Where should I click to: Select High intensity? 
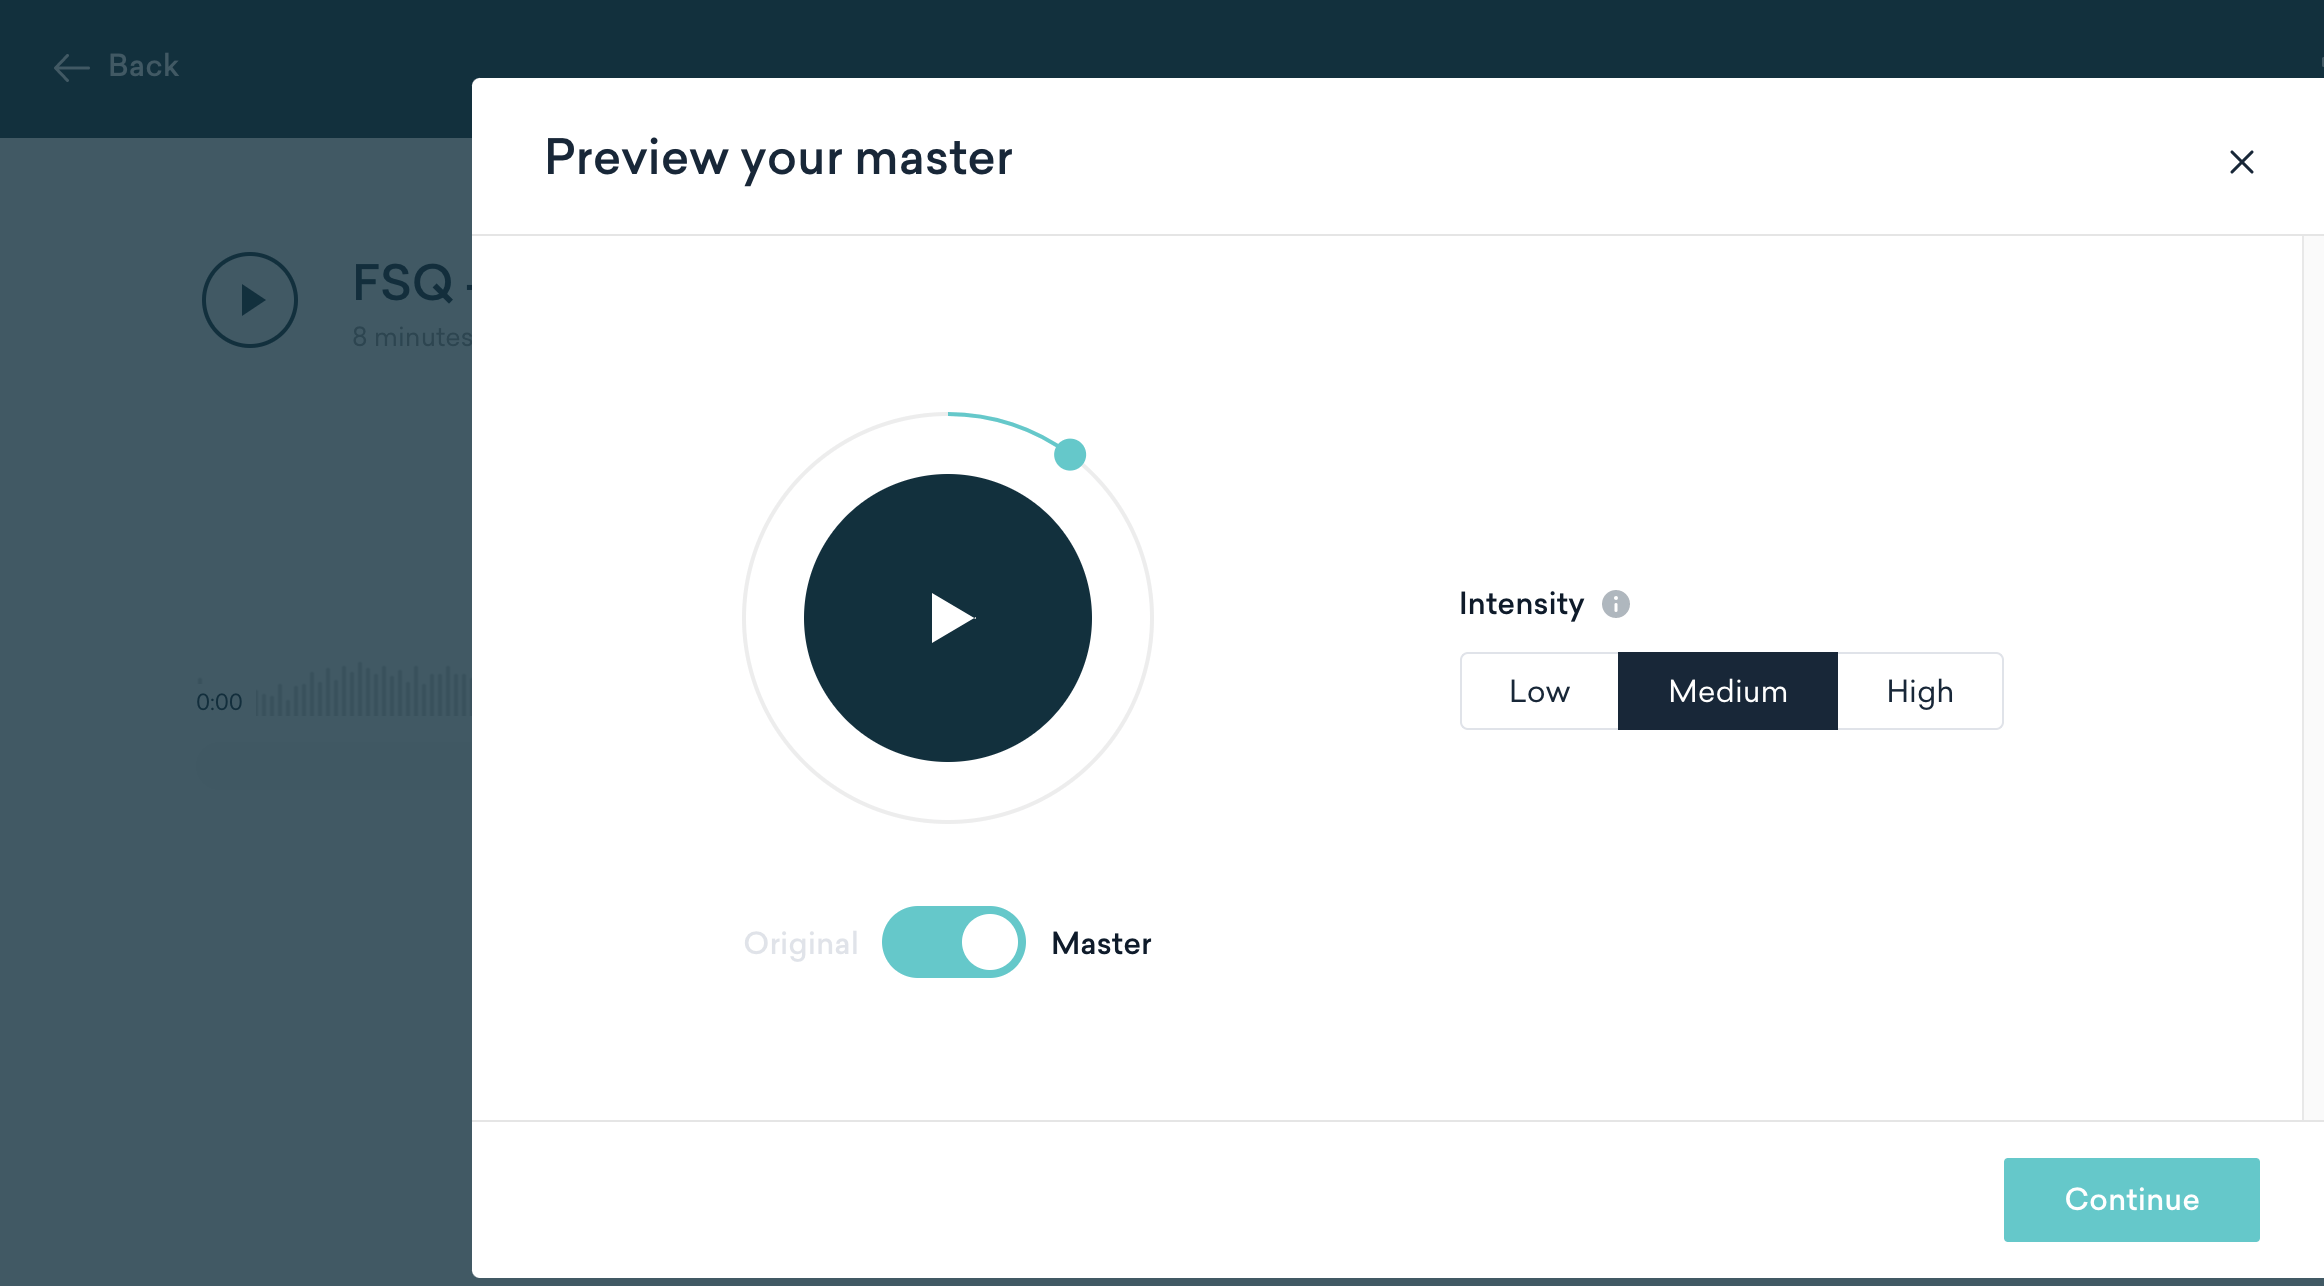[1919, 691]
